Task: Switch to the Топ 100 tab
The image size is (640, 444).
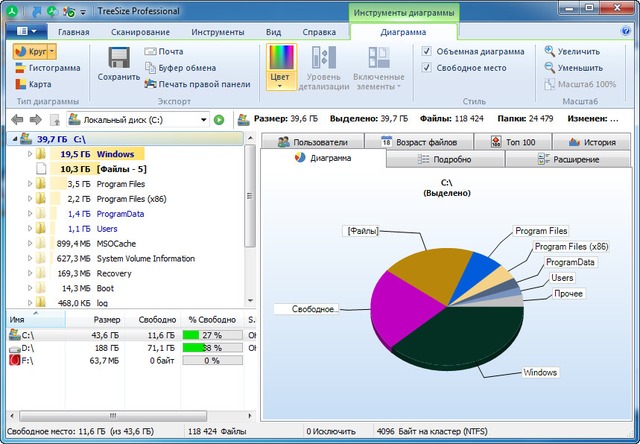Action: click(513, 142)
